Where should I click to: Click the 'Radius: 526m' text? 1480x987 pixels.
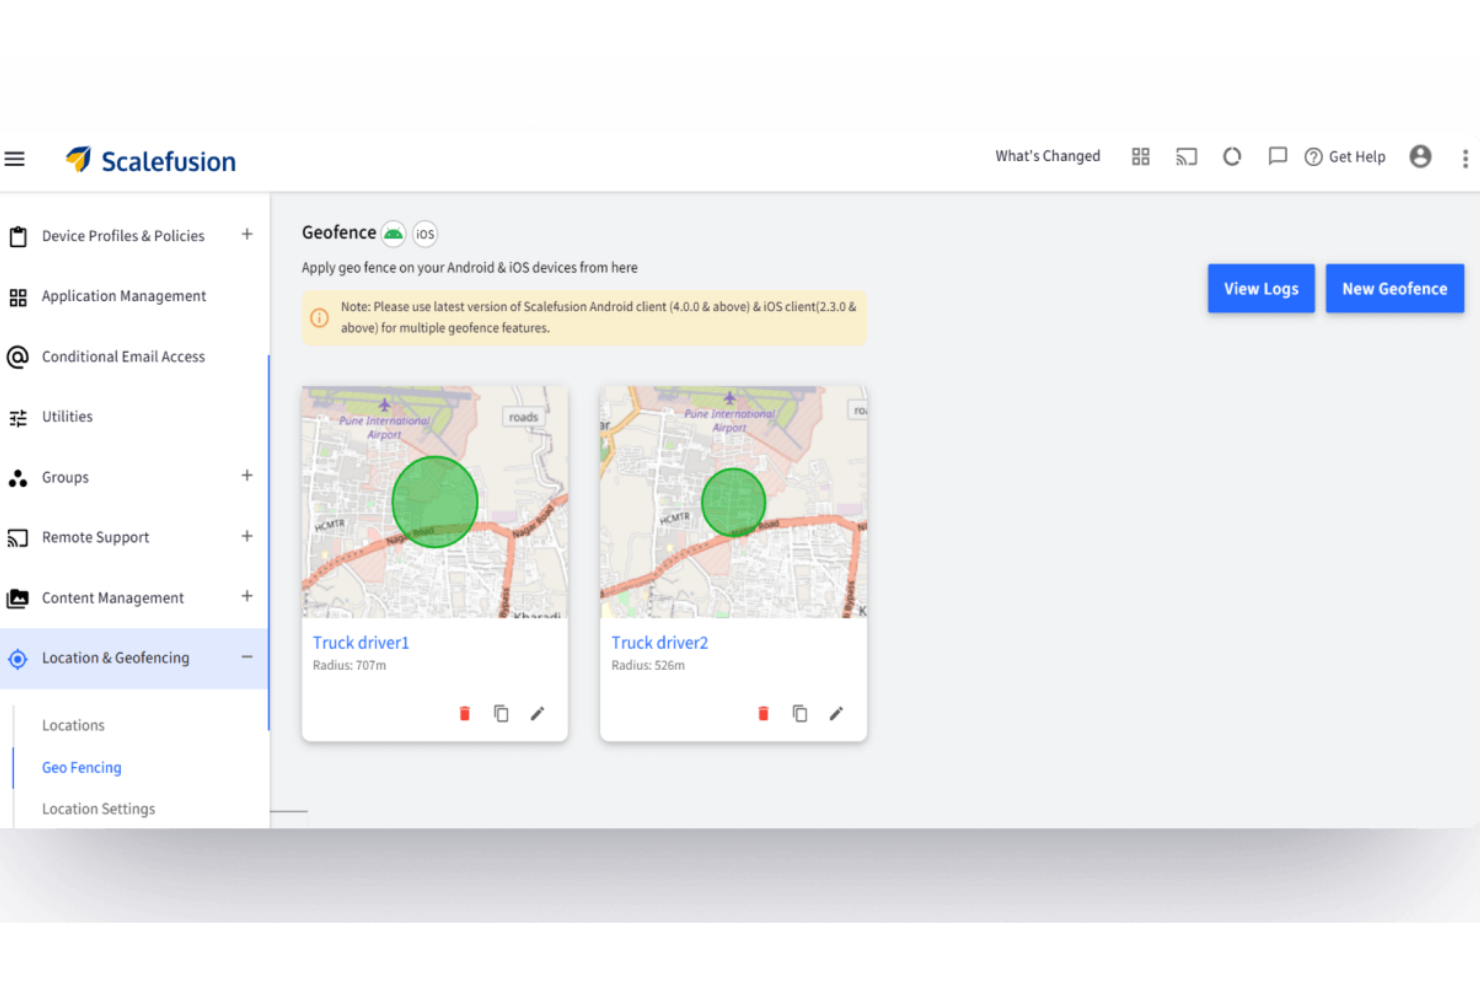click(x=648, y=666)
